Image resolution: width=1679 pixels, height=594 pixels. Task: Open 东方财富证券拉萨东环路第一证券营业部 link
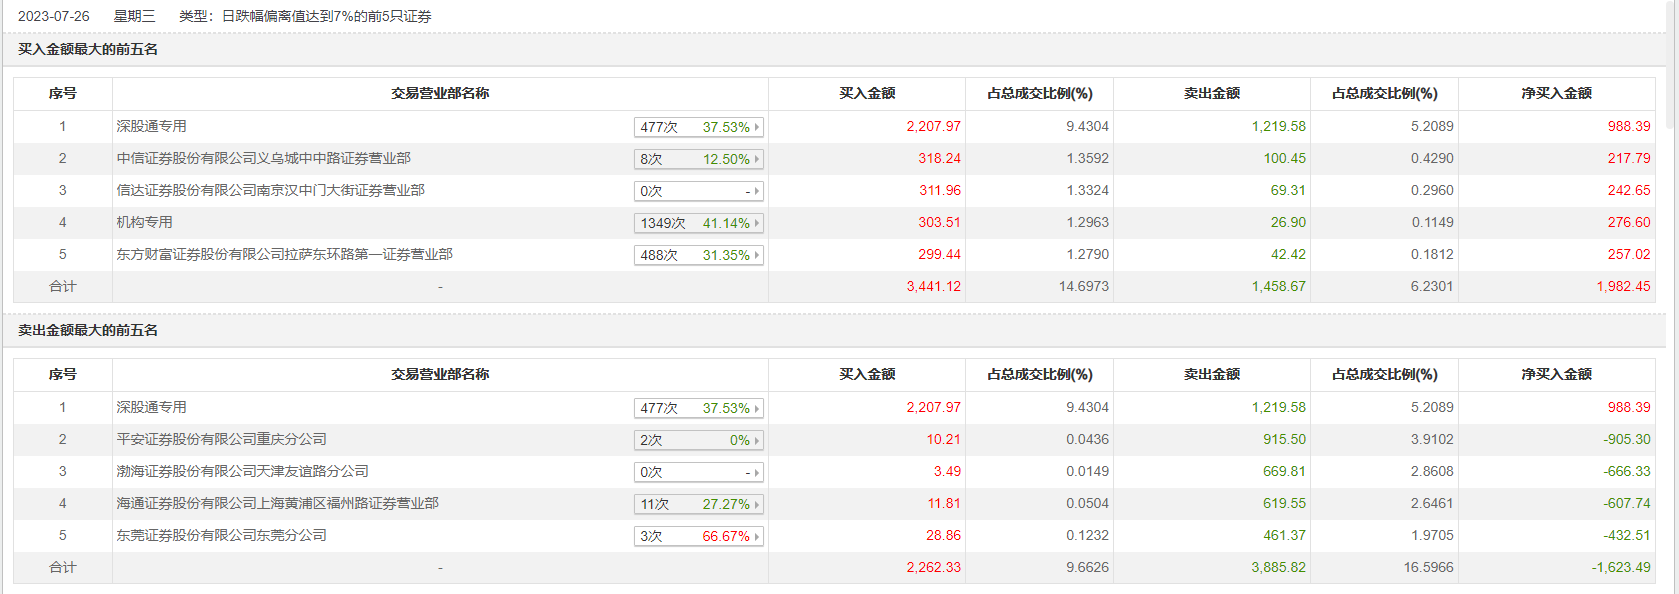tap(284, 254)
